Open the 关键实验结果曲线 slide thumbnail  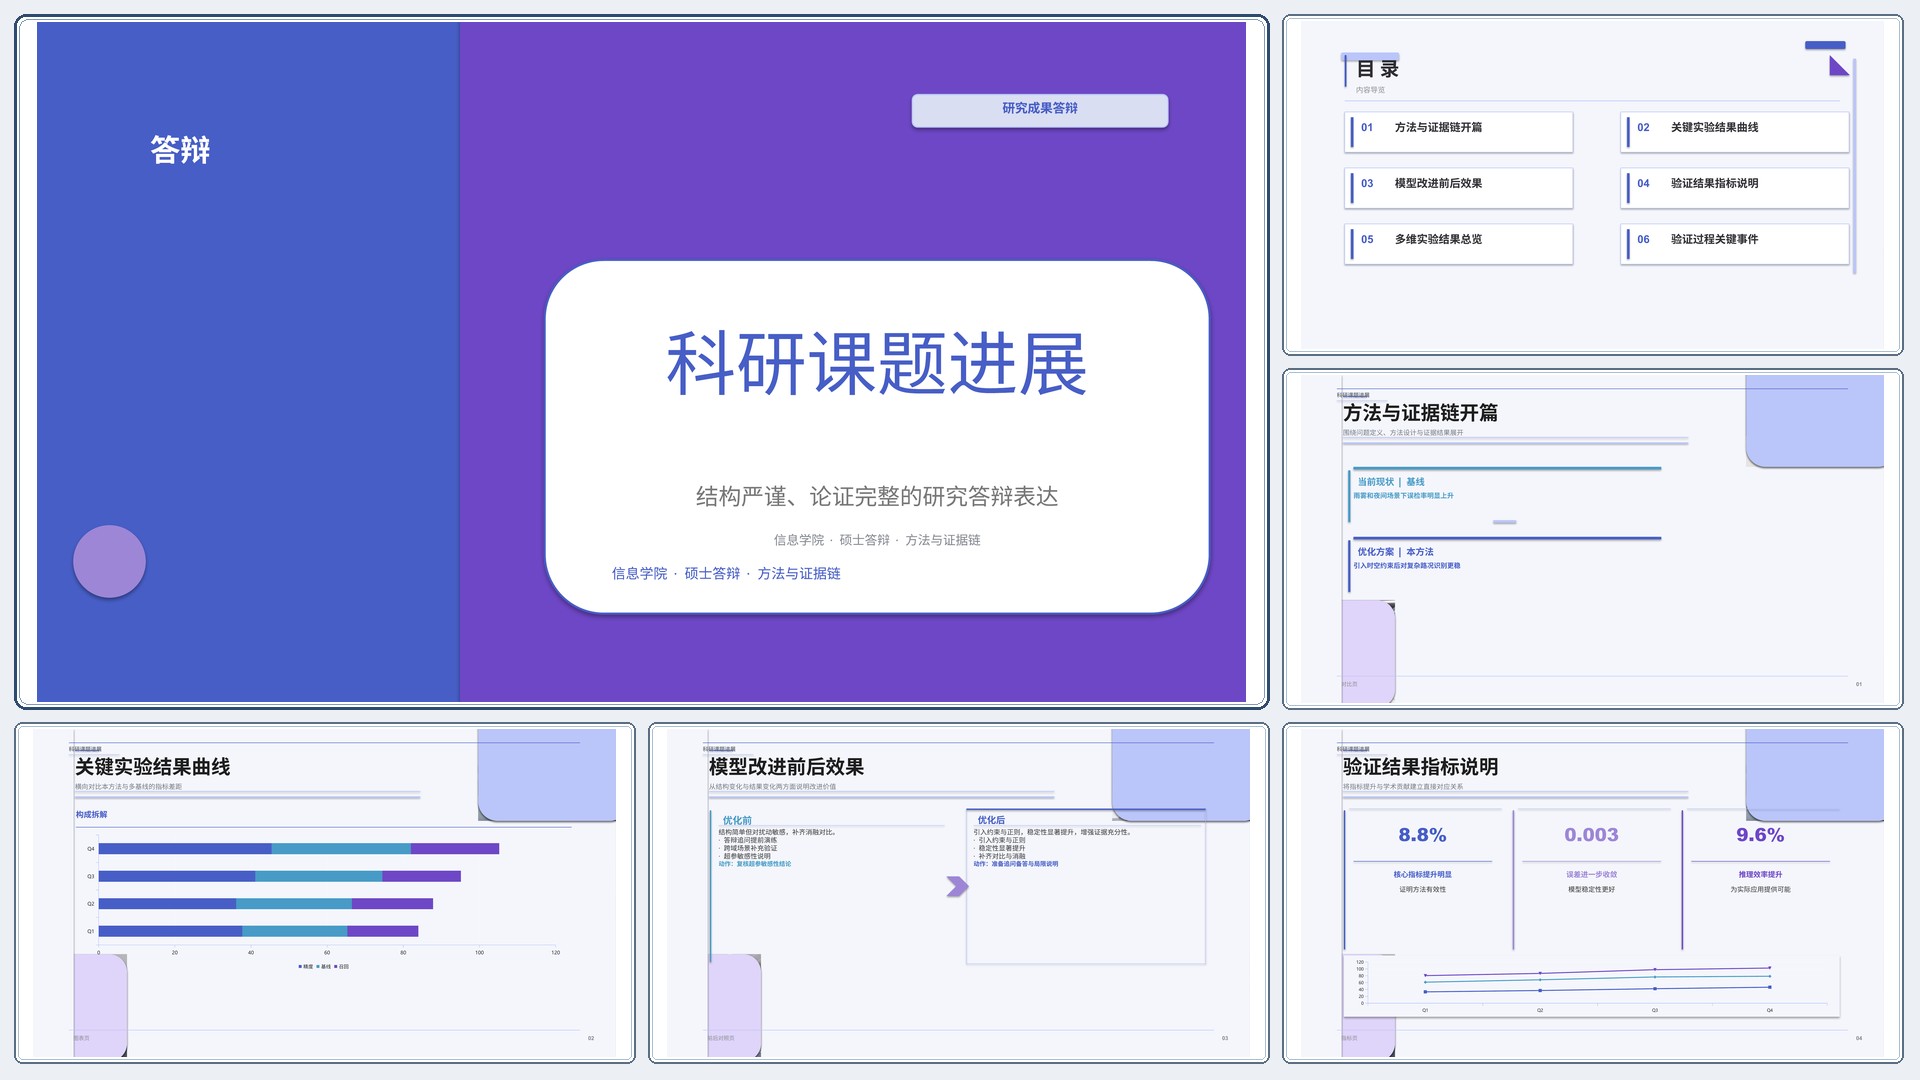[325, 893]
